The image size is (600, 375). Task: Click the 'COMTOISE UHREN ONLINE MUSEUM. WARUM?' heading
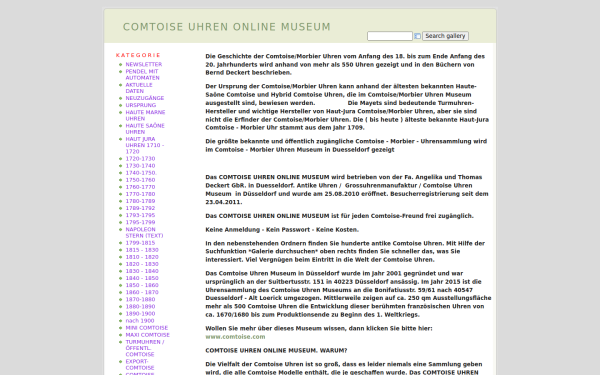276,351
